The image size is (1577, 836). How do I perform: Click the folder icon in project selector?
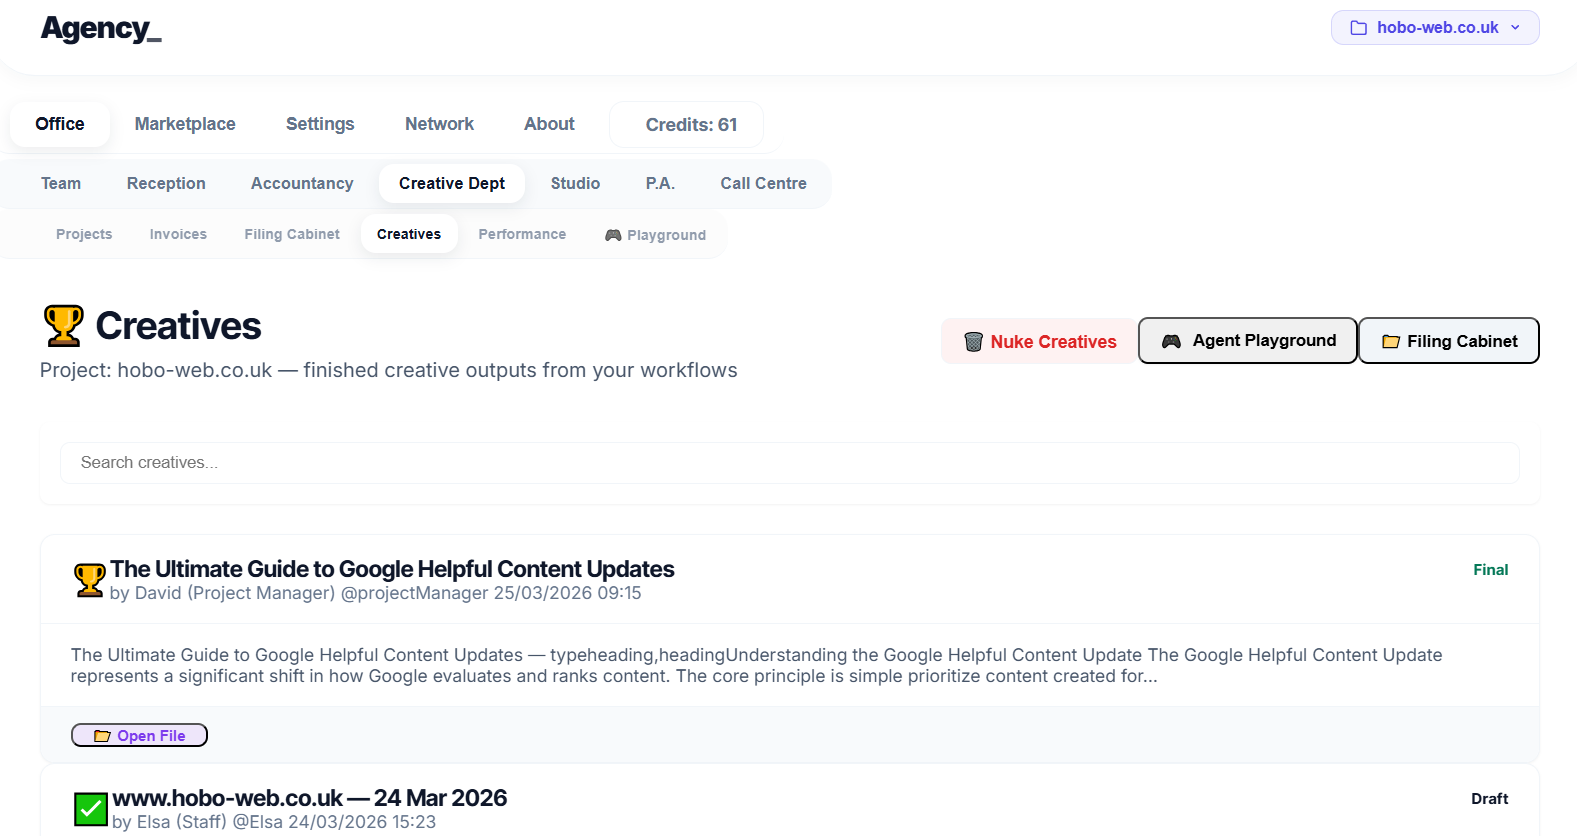coord(1358,28)
